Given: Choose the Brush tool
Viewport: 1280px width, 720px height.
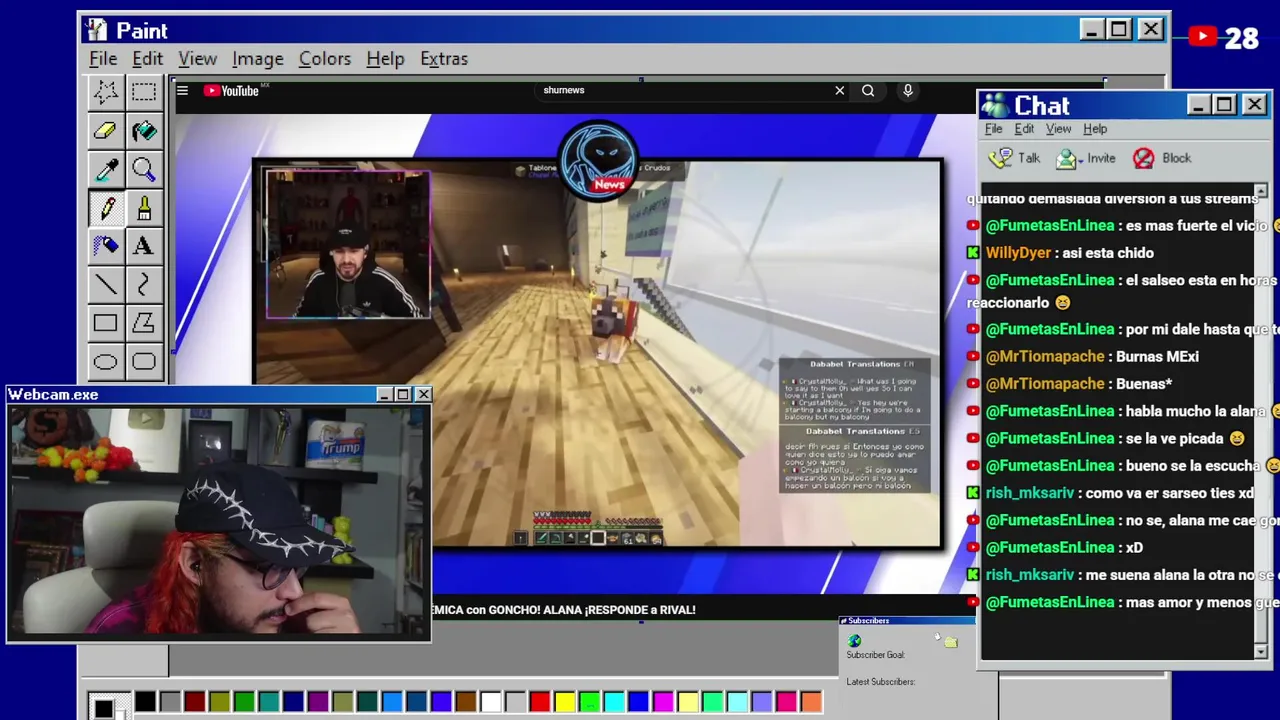Looking at the screenshot, I should coord(143,208).
